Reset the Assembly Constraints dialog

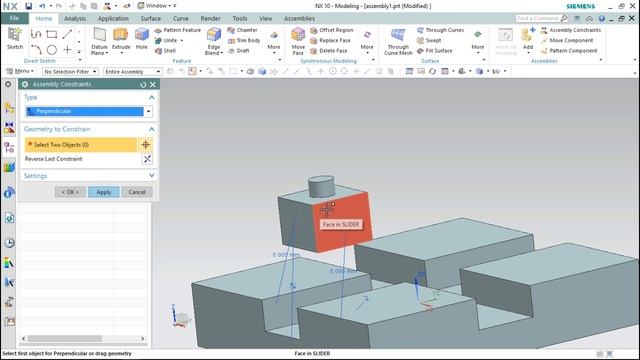(x=143, y=84)
